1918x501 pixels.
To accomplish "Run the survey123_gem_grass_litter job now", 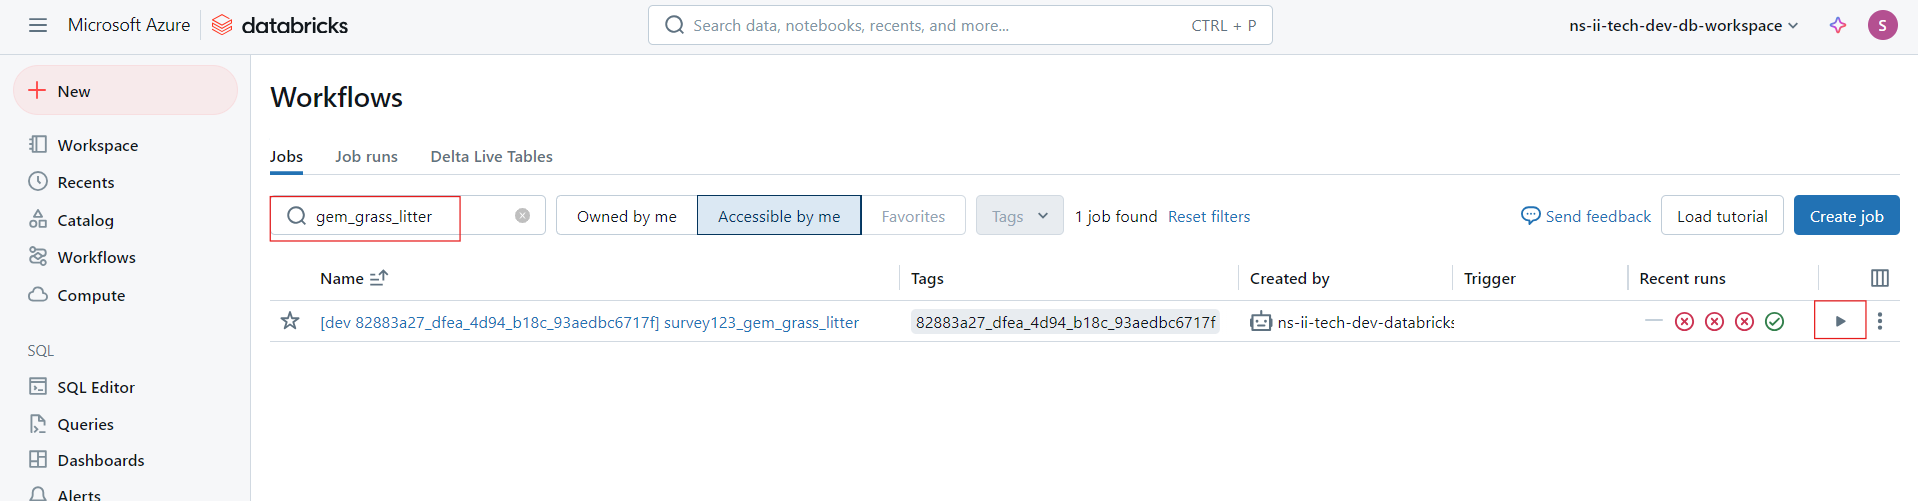I will [x=1840, y=321].
